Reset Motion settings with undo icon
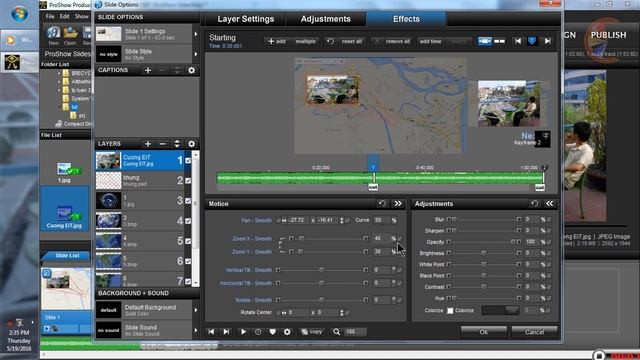The height and width of the screenshot is (360, 640). point(382,204)
